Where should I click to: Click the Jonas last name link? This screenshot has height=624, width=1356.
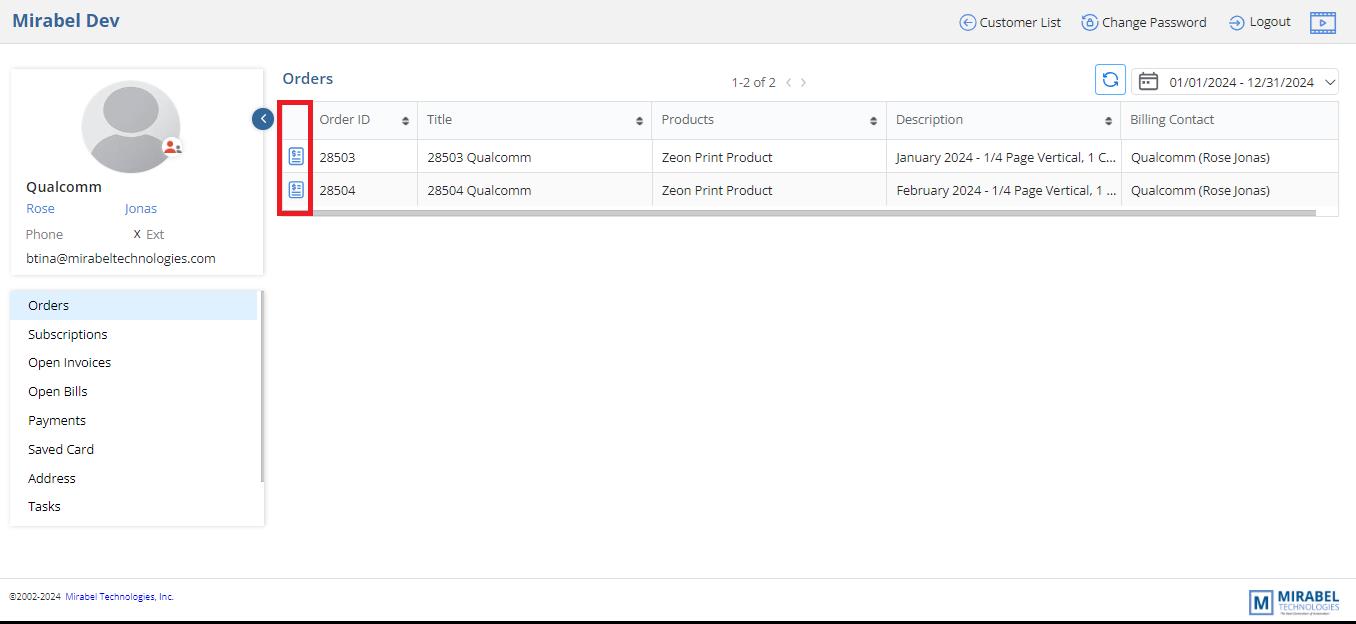pyautogui.click(x=141, y=209)
